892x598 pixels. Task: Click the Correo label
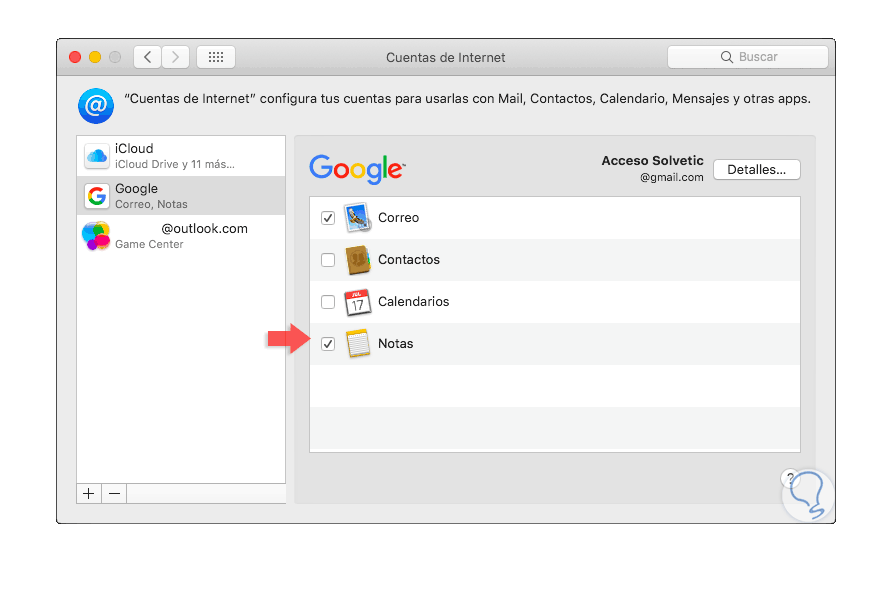[398, 218]
